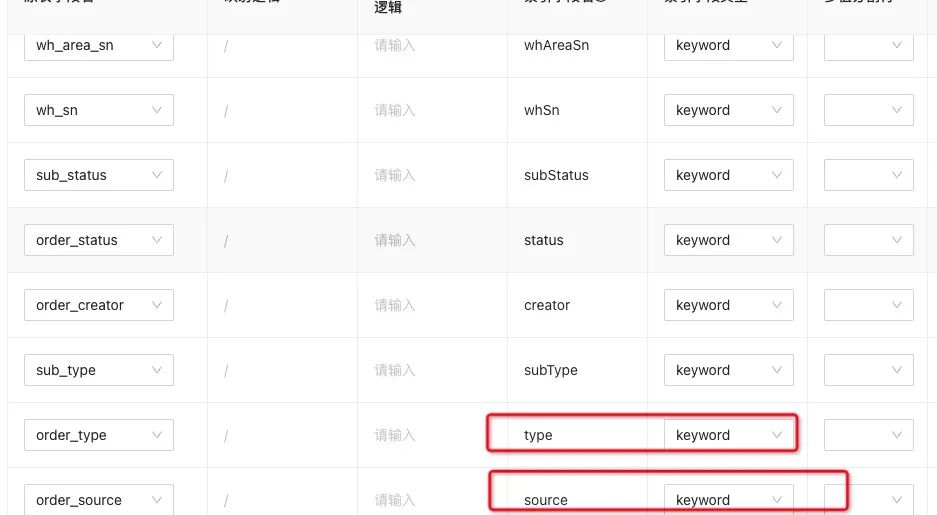Open the wh_area_sn source field dropdown
The width and height of the screenshot is (937, 515).
(98, 46)
